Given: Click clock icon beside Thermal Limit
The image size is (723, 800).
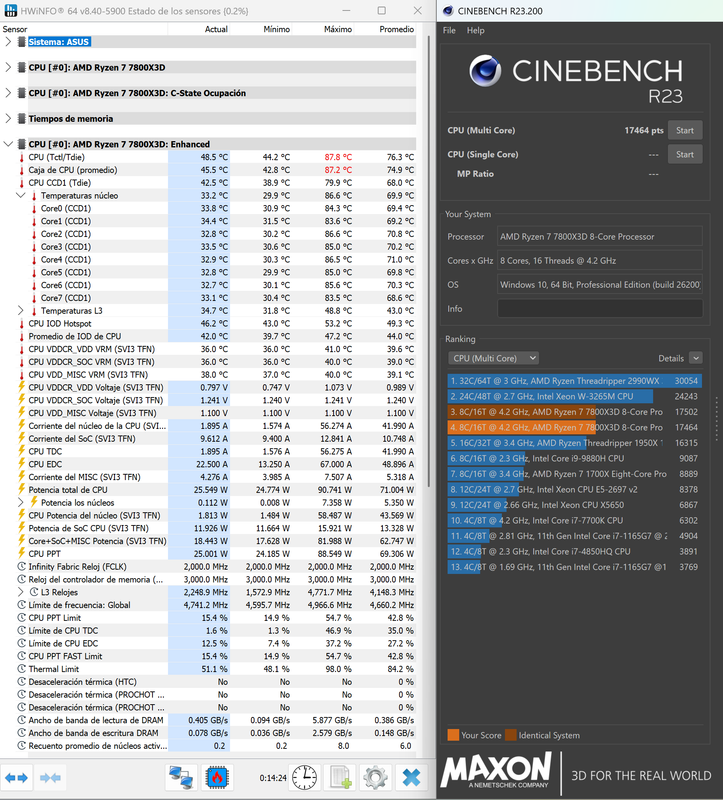Looking at the screenshot, I should 21,669.
